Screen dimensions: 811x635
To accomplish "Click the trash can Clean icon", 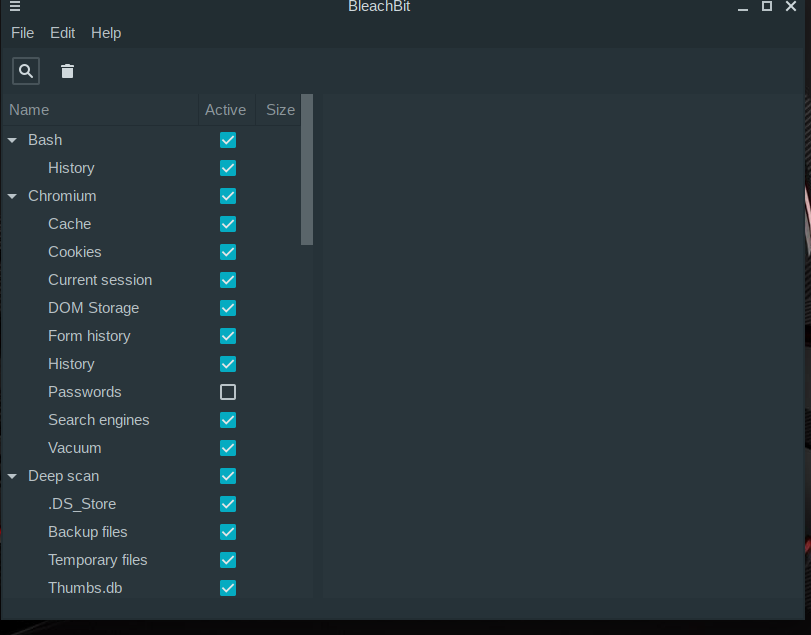I will (x=67, y=71).
